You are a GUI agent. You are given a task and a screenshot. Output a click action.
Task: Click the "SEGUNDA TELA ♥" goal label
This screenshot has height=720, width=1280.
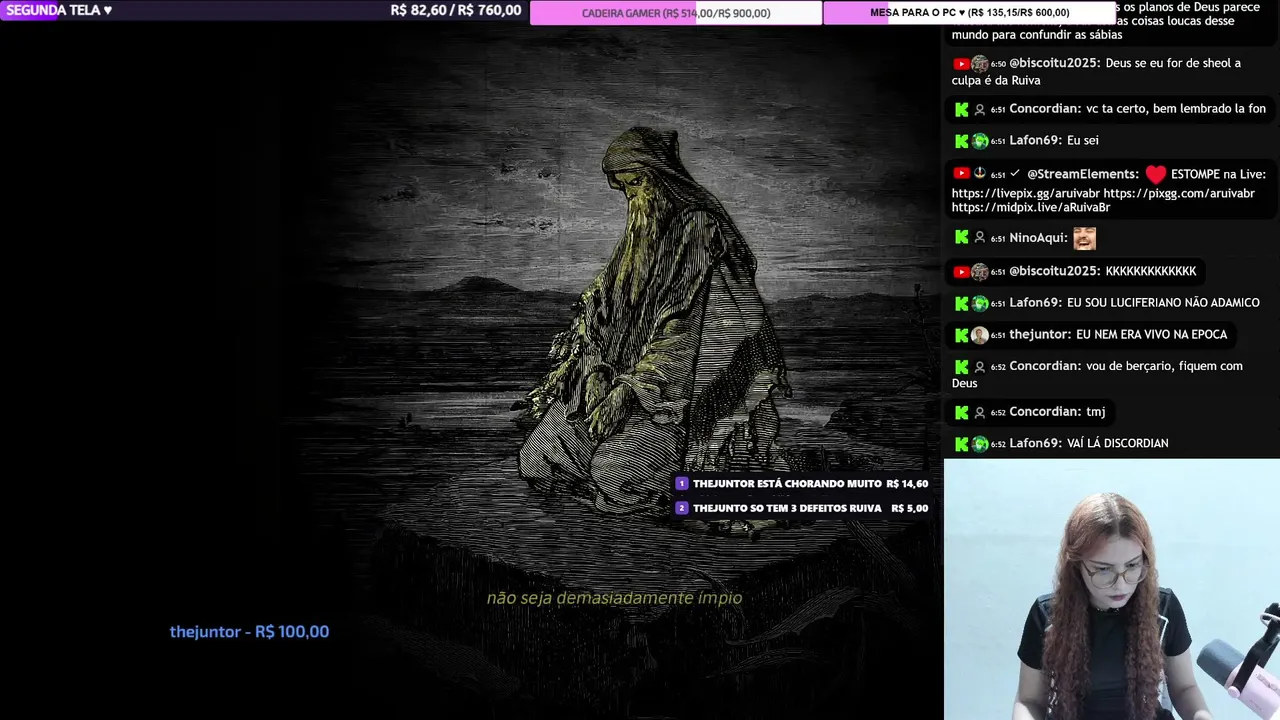coord(59,10)
